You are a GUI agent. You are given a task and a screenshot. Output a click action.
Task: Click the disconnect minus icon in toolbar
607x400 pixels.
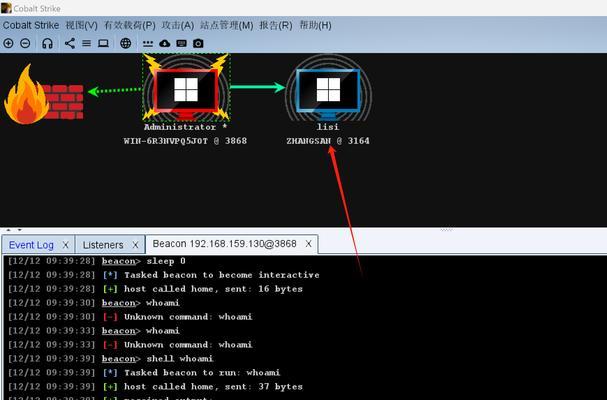point(25,43)
